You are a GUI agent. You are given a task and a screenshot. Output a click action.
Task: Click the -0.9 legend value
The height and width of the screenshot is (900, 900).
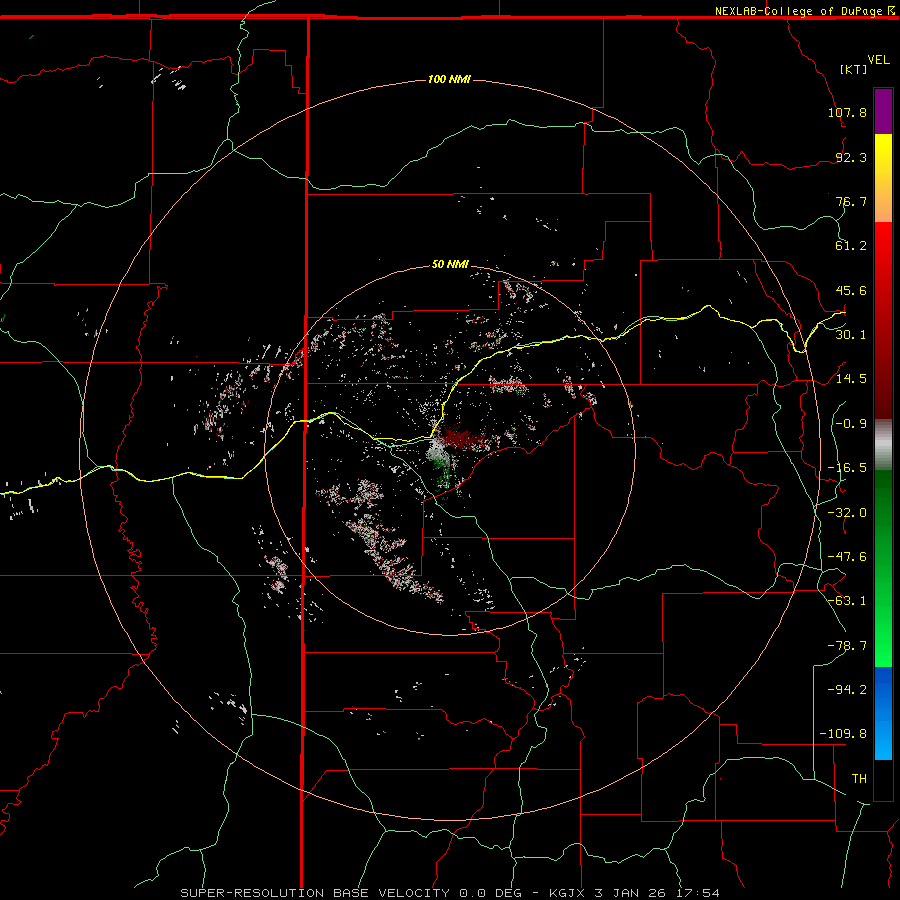pos(851,424)
